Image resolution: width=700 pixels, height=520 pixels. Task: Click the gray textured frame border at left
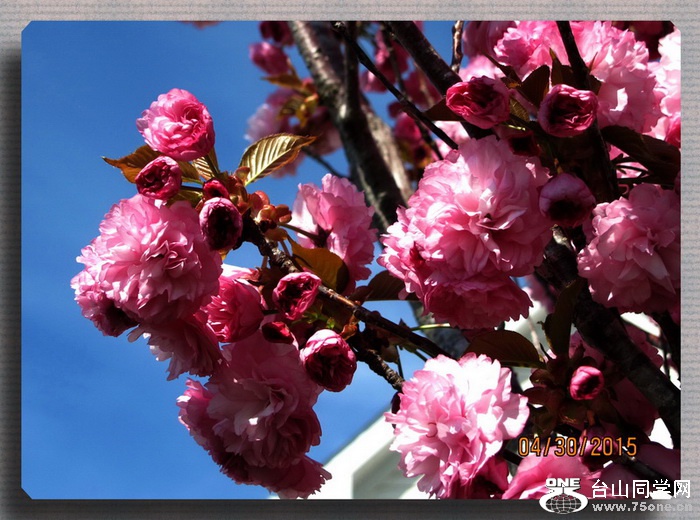(10, 260)
